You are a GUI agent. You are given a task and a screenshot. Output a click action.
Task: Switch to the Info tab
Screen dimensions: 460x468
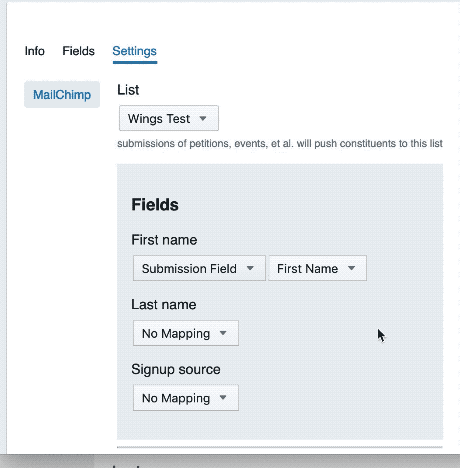pyautogui.click(x=35, y=51)
